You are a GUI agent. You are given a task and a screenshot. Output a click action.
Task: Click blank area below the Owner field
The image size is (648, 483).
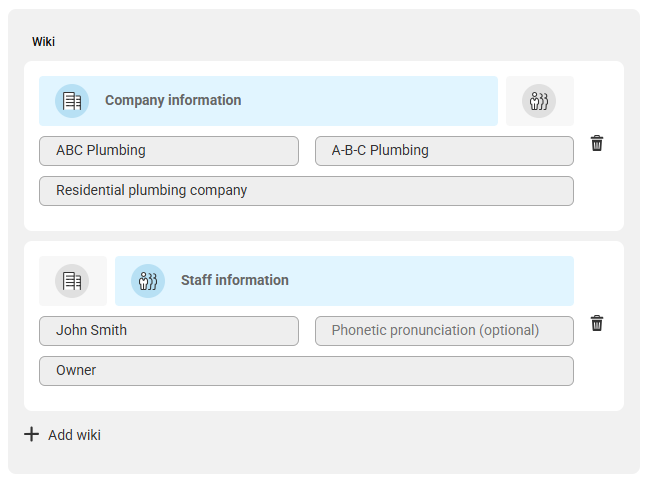[306, 398]
